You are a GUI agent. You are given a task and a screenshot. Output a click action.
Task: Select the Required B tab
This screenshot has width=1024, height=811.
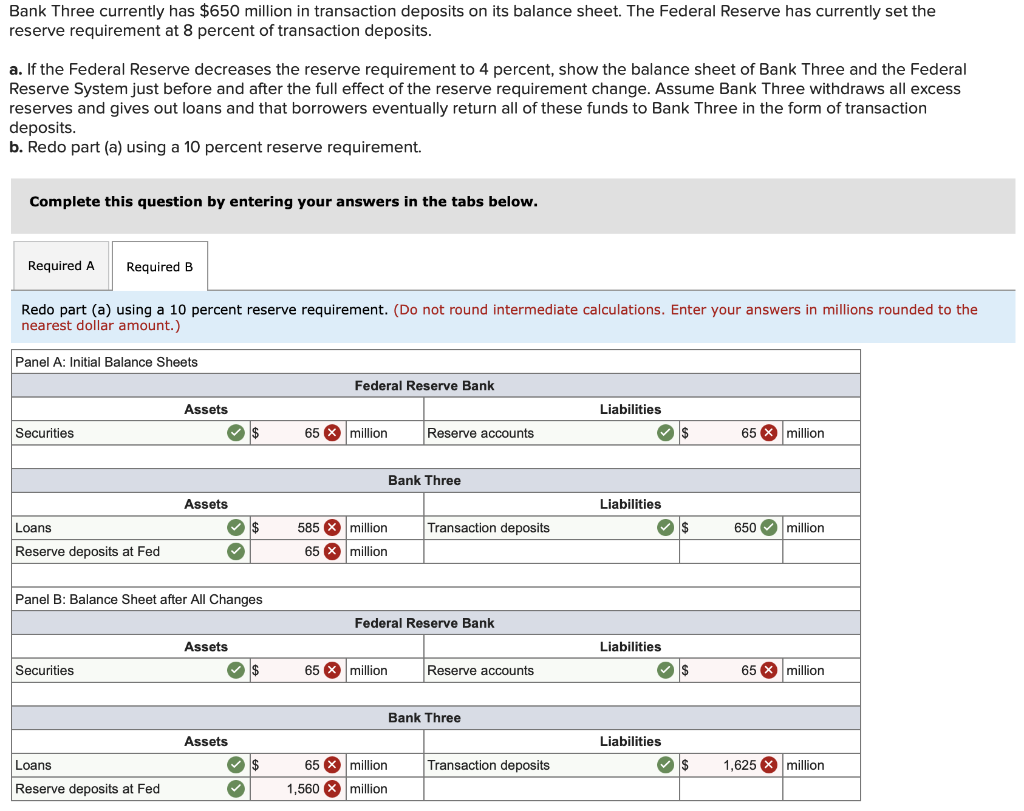(x=160, y=266)
